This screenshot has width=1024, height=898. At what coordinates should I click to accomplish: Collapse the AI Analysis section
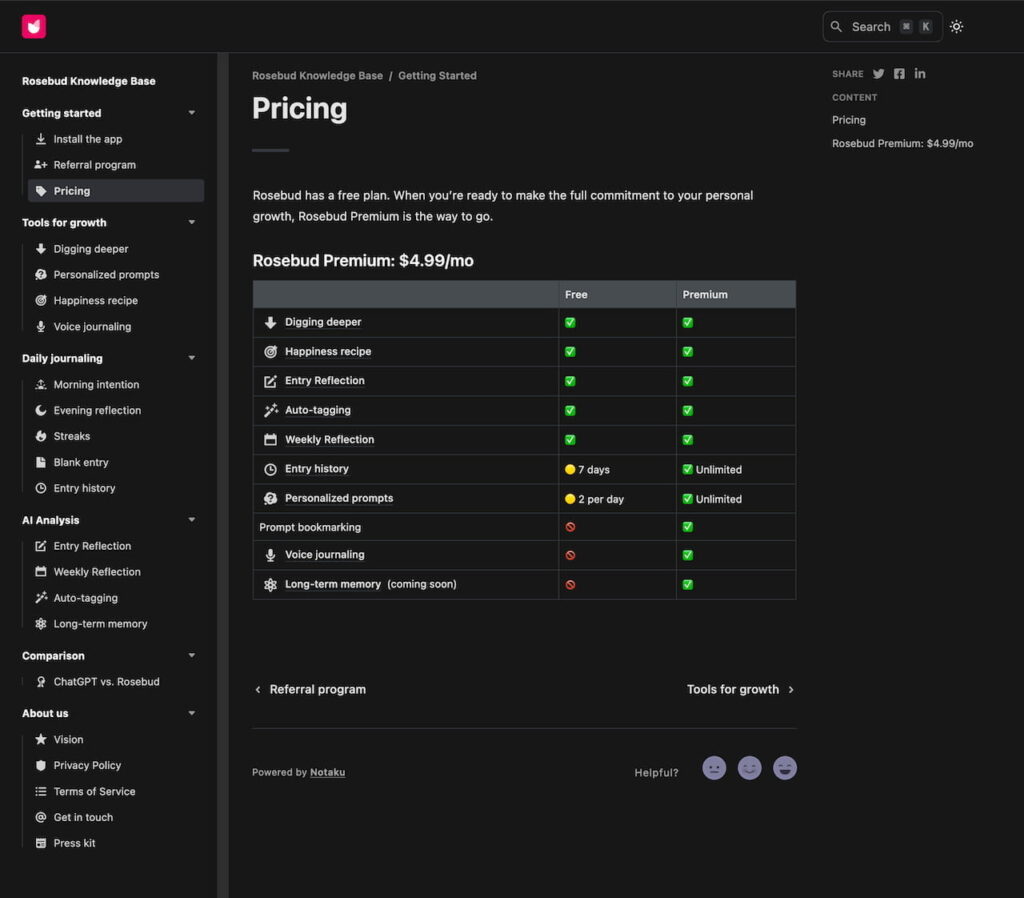click(x=191, y=521)
